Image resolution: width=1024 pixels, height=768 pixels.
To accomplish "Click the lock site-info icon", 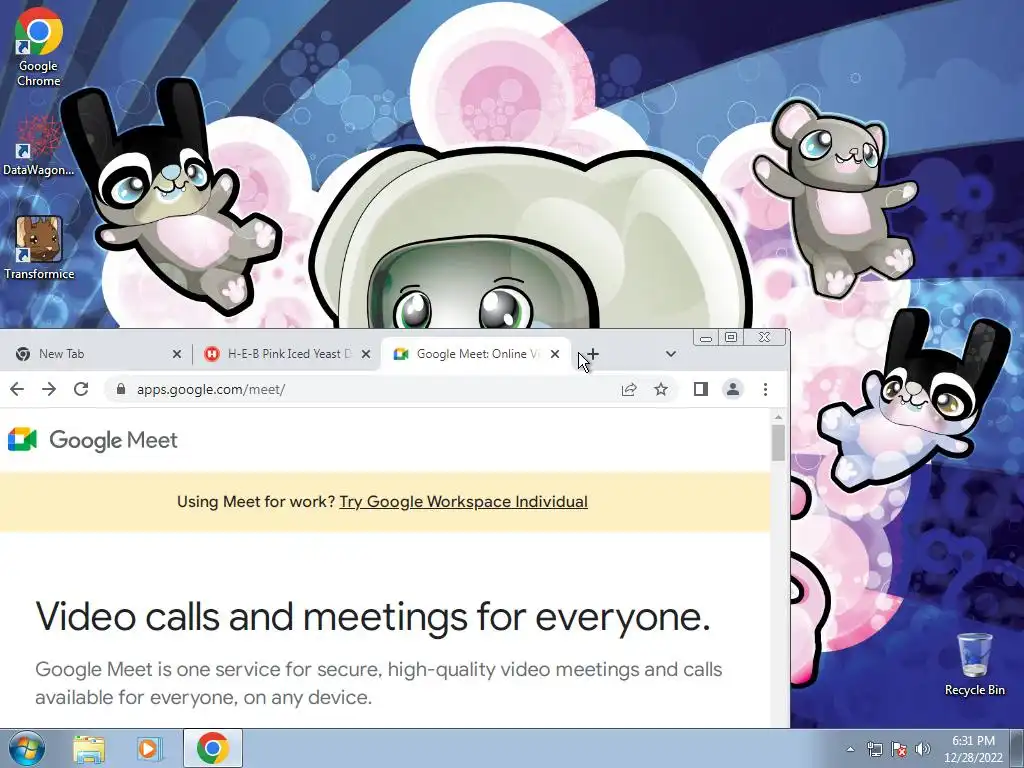I will pyautogui.click(x=120, y=389).
